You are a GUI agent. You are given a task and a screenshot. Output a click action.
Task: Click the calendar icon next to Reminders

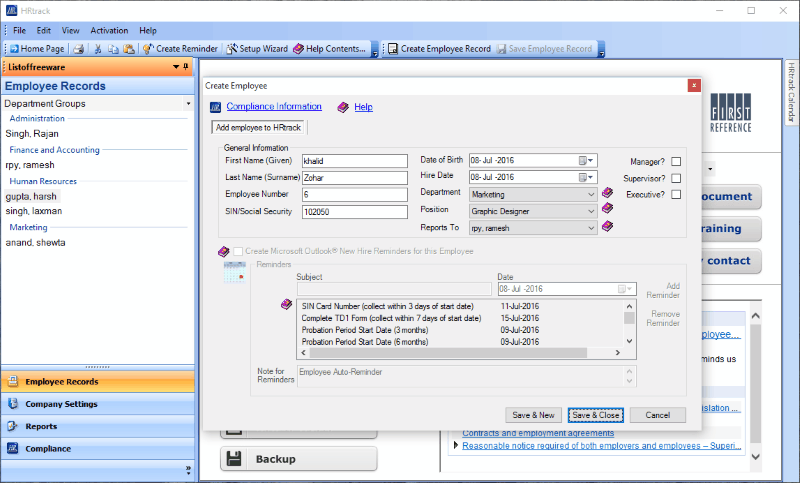click(x=235, y=272)
